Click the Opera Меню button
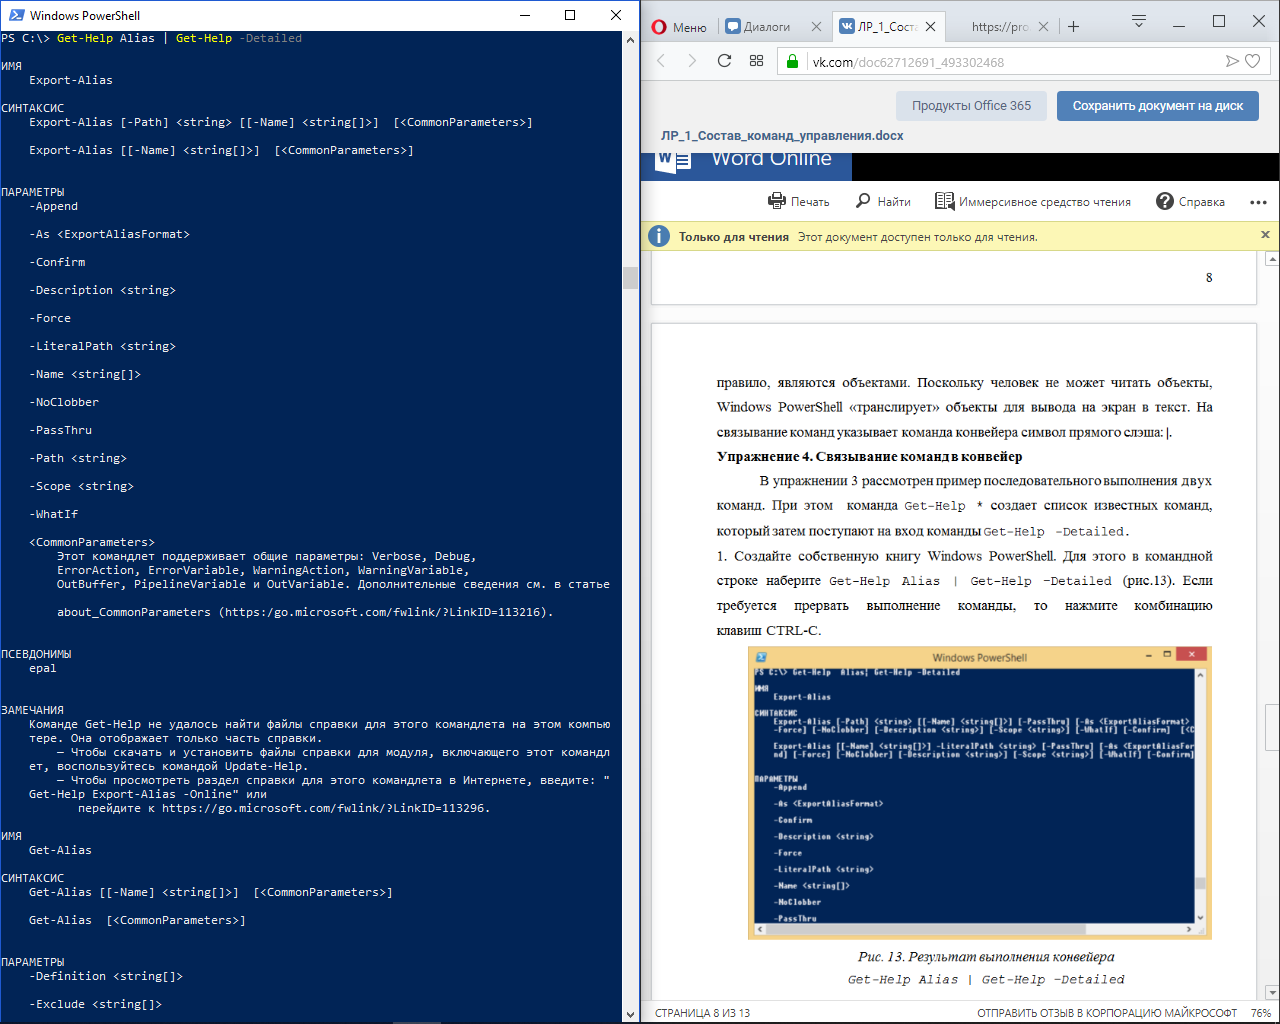The width and height of the screenshot is (1280, 1024). 679,27
